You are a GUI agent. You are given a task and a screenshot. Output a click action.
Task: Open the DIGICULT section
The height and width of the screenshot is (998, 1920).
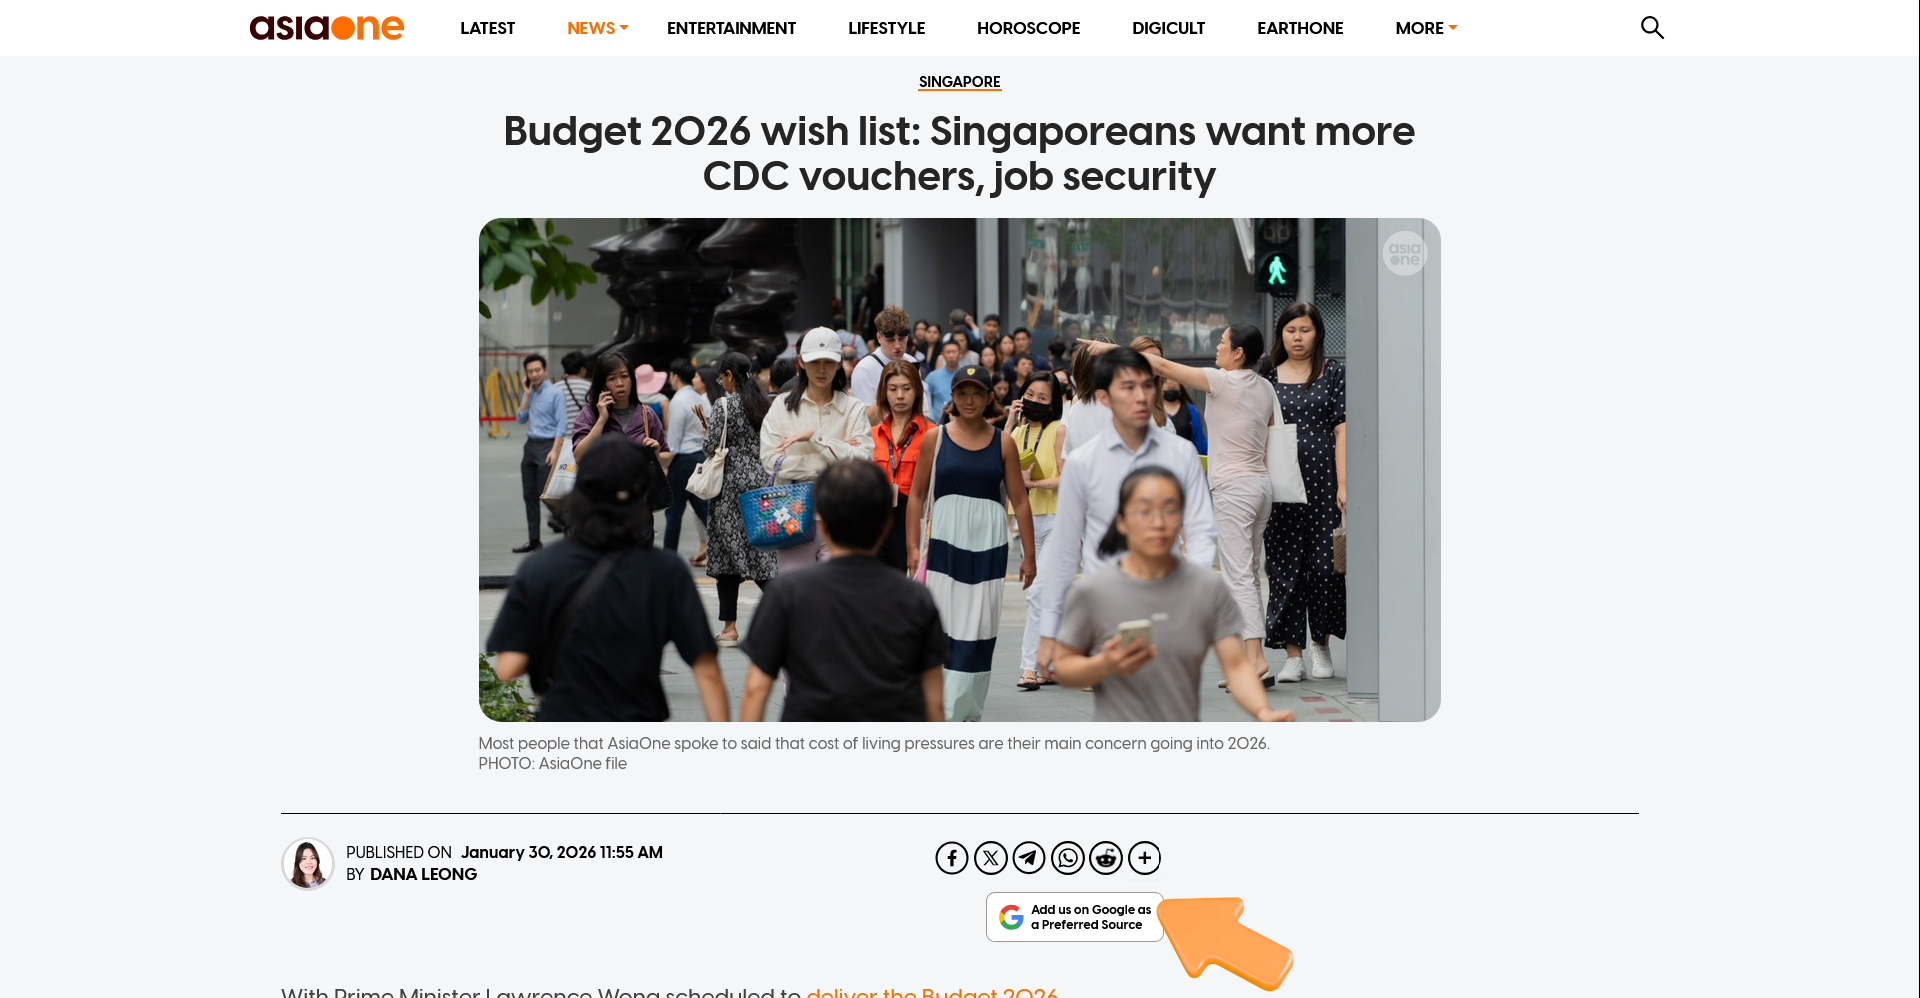(x=1169, y=28)
